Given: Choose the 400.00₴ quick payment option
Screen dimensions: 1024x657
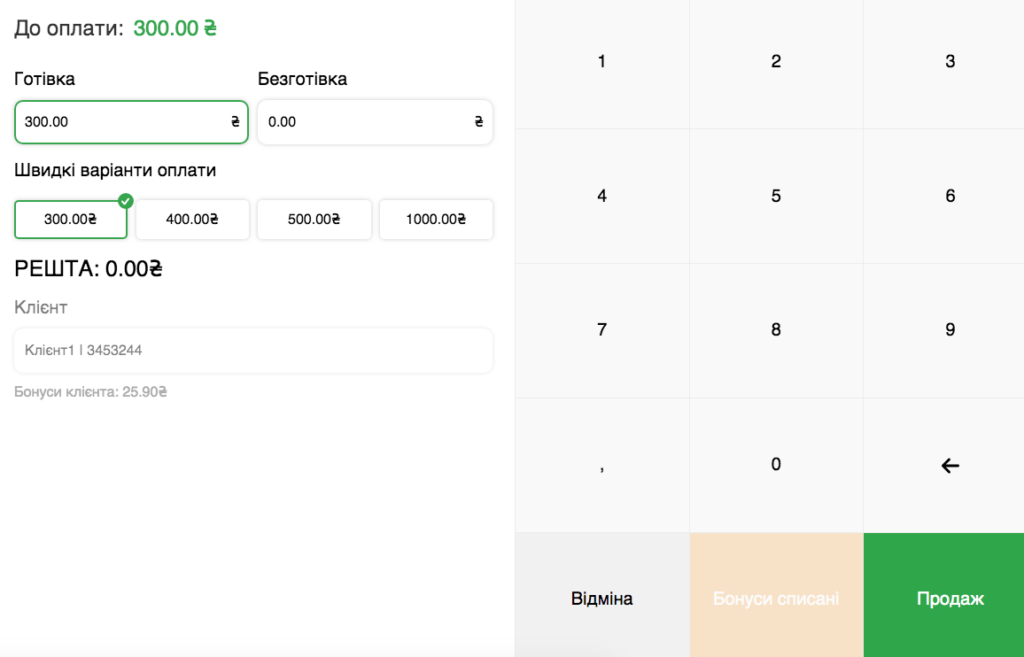Looking at the screenshot, I should tap(192, 220).
